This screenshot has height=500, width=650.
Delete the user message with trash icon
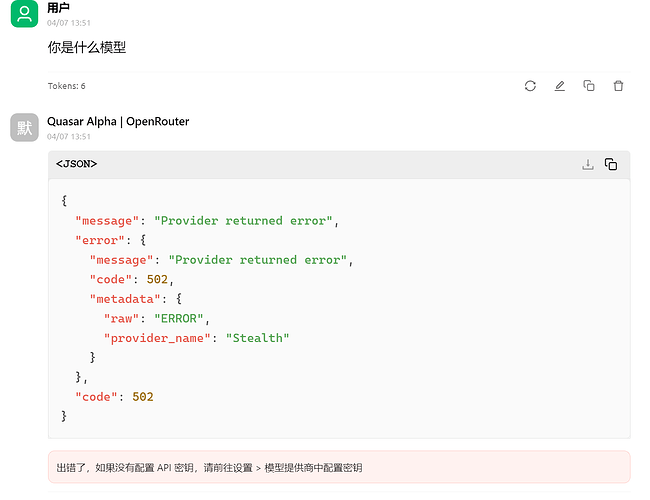(618, 86)
